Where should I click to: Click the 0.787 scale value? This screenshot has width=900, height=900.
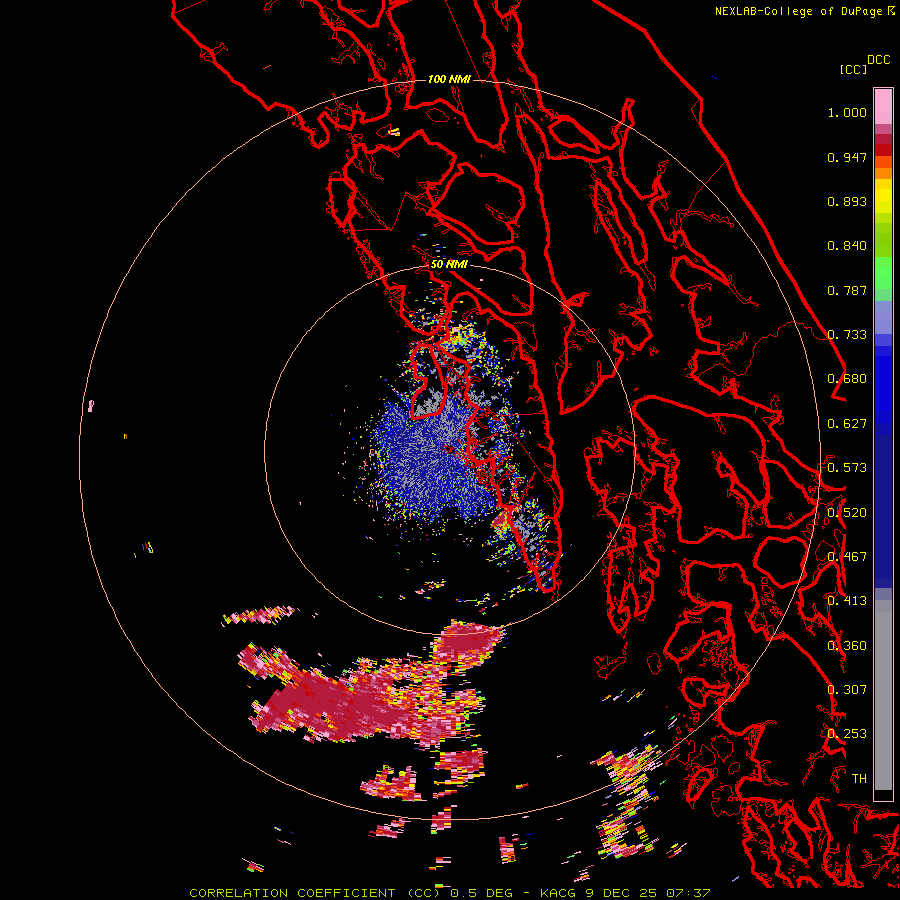847,290
